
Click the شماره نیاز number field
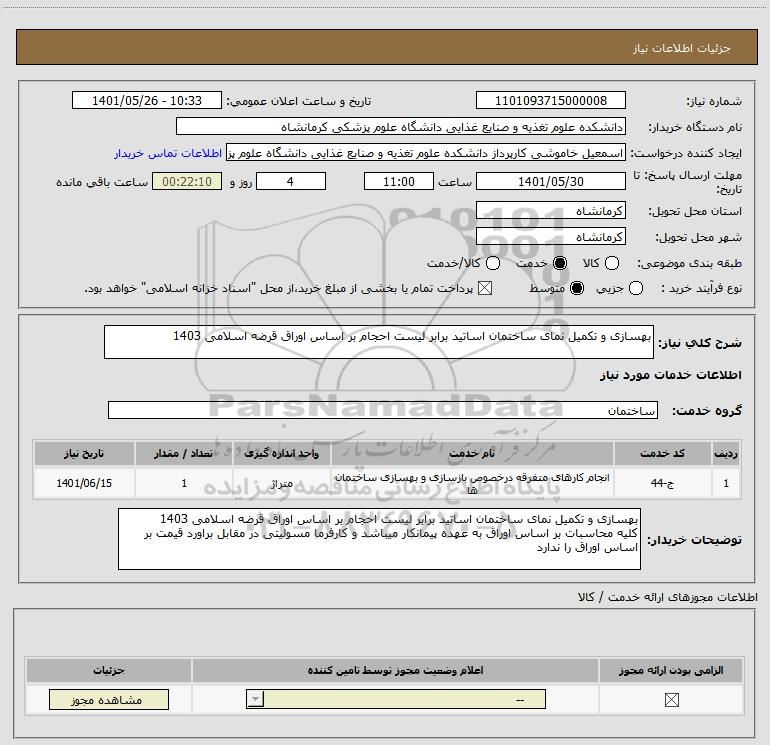coord(550,101)
